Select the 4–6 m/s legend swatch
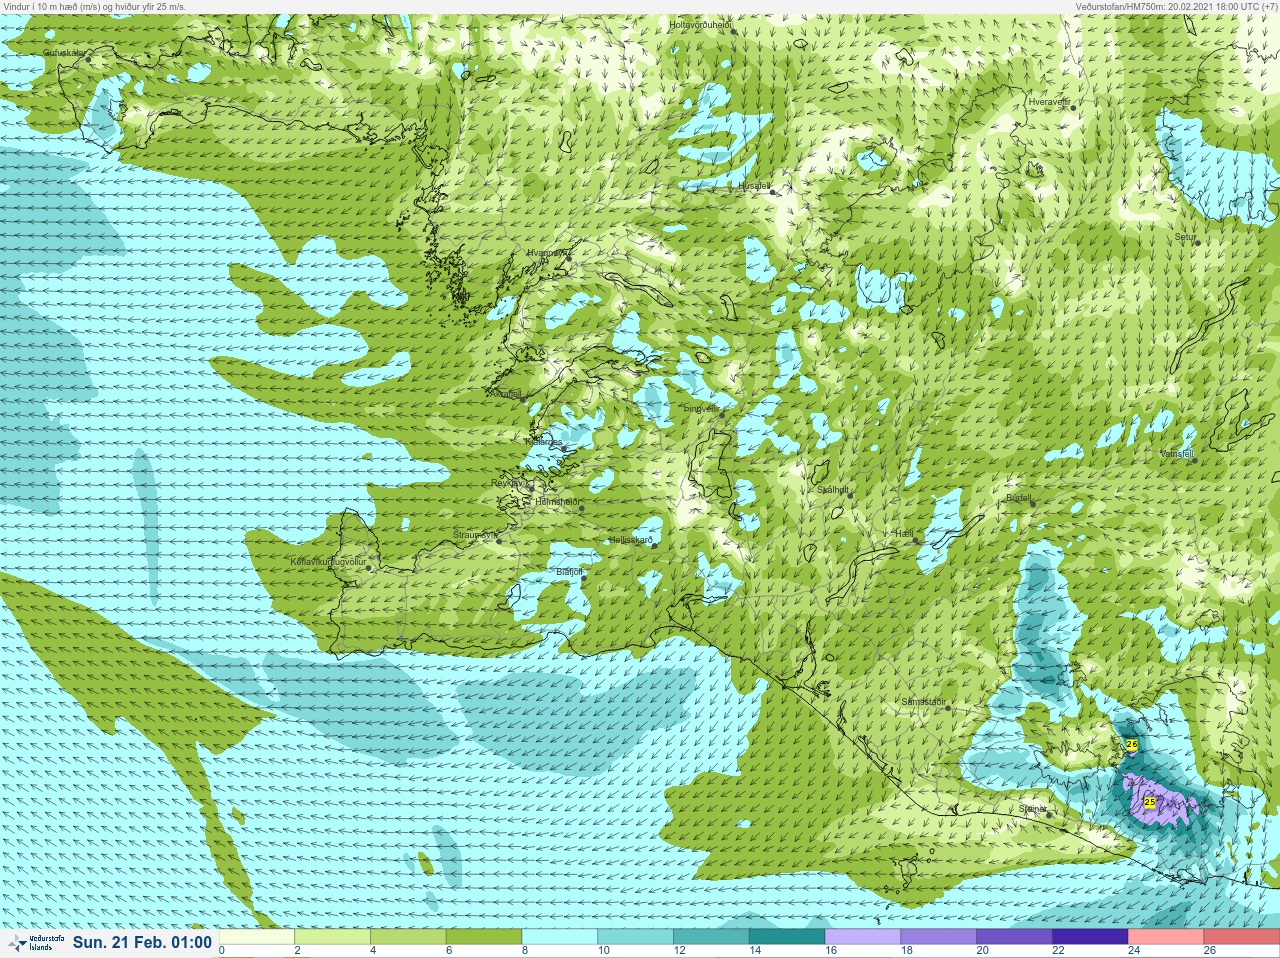 pyautogui.click(x=409, y=937)
